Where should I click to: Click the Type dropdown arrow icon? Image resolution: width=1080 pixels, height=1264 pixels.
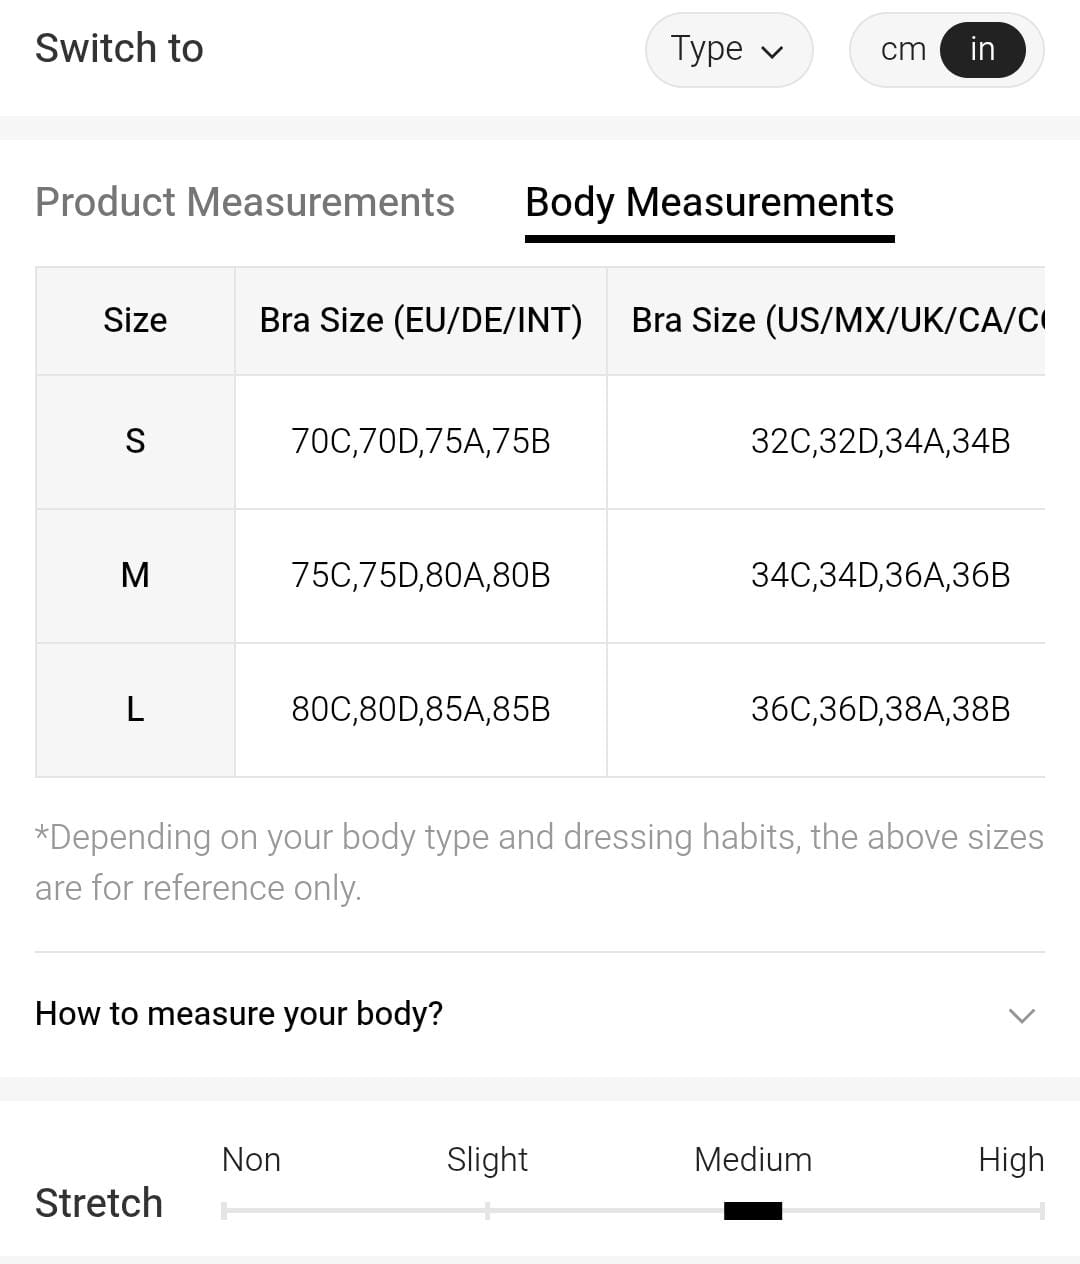[x=772, y=52]
